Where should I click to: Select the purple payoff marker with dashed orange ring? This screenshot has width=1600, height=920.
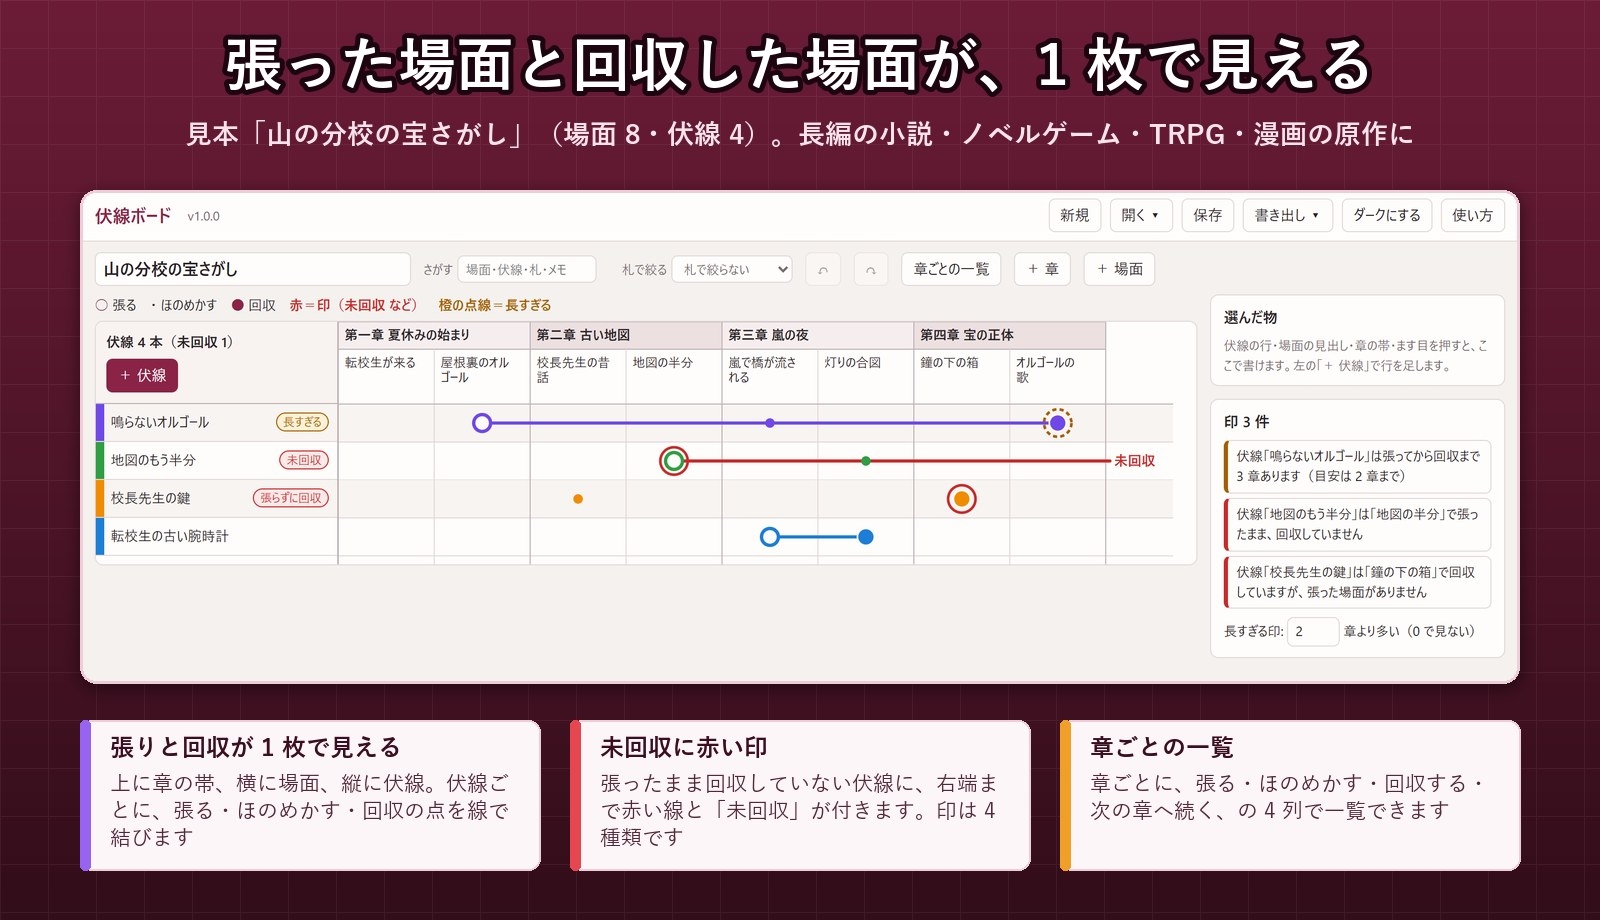1057,423
